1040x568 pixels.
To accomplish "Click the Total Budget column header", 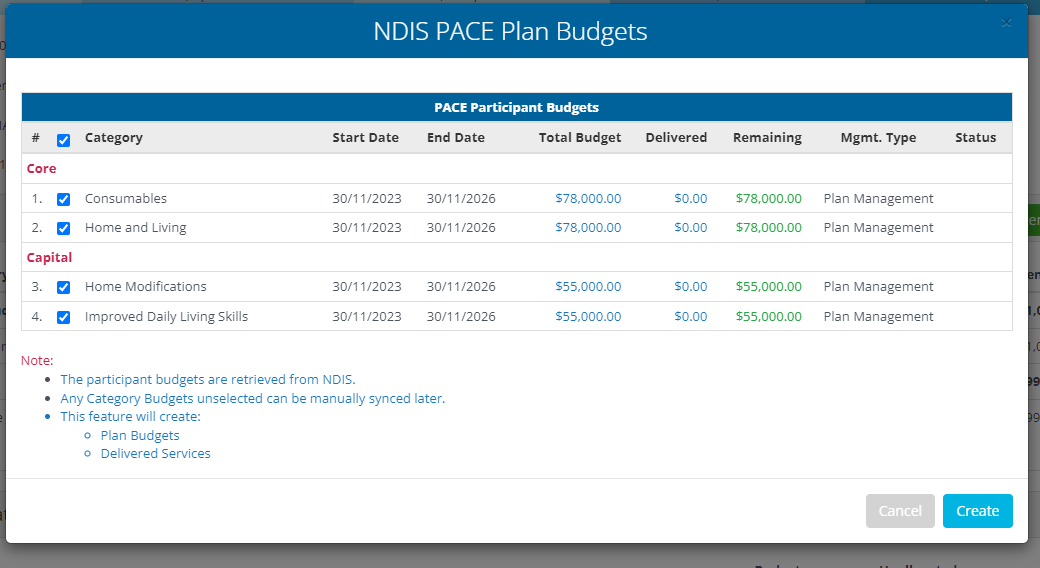I will [x=580, y=137].
